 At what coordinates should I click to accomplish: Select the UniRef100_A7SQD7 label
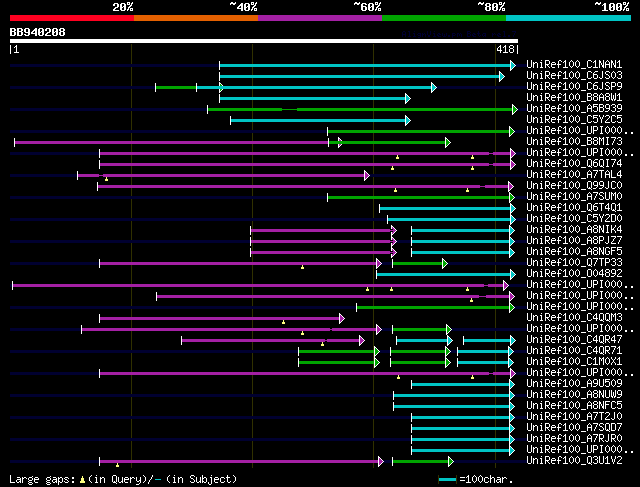tap(574, 428)
